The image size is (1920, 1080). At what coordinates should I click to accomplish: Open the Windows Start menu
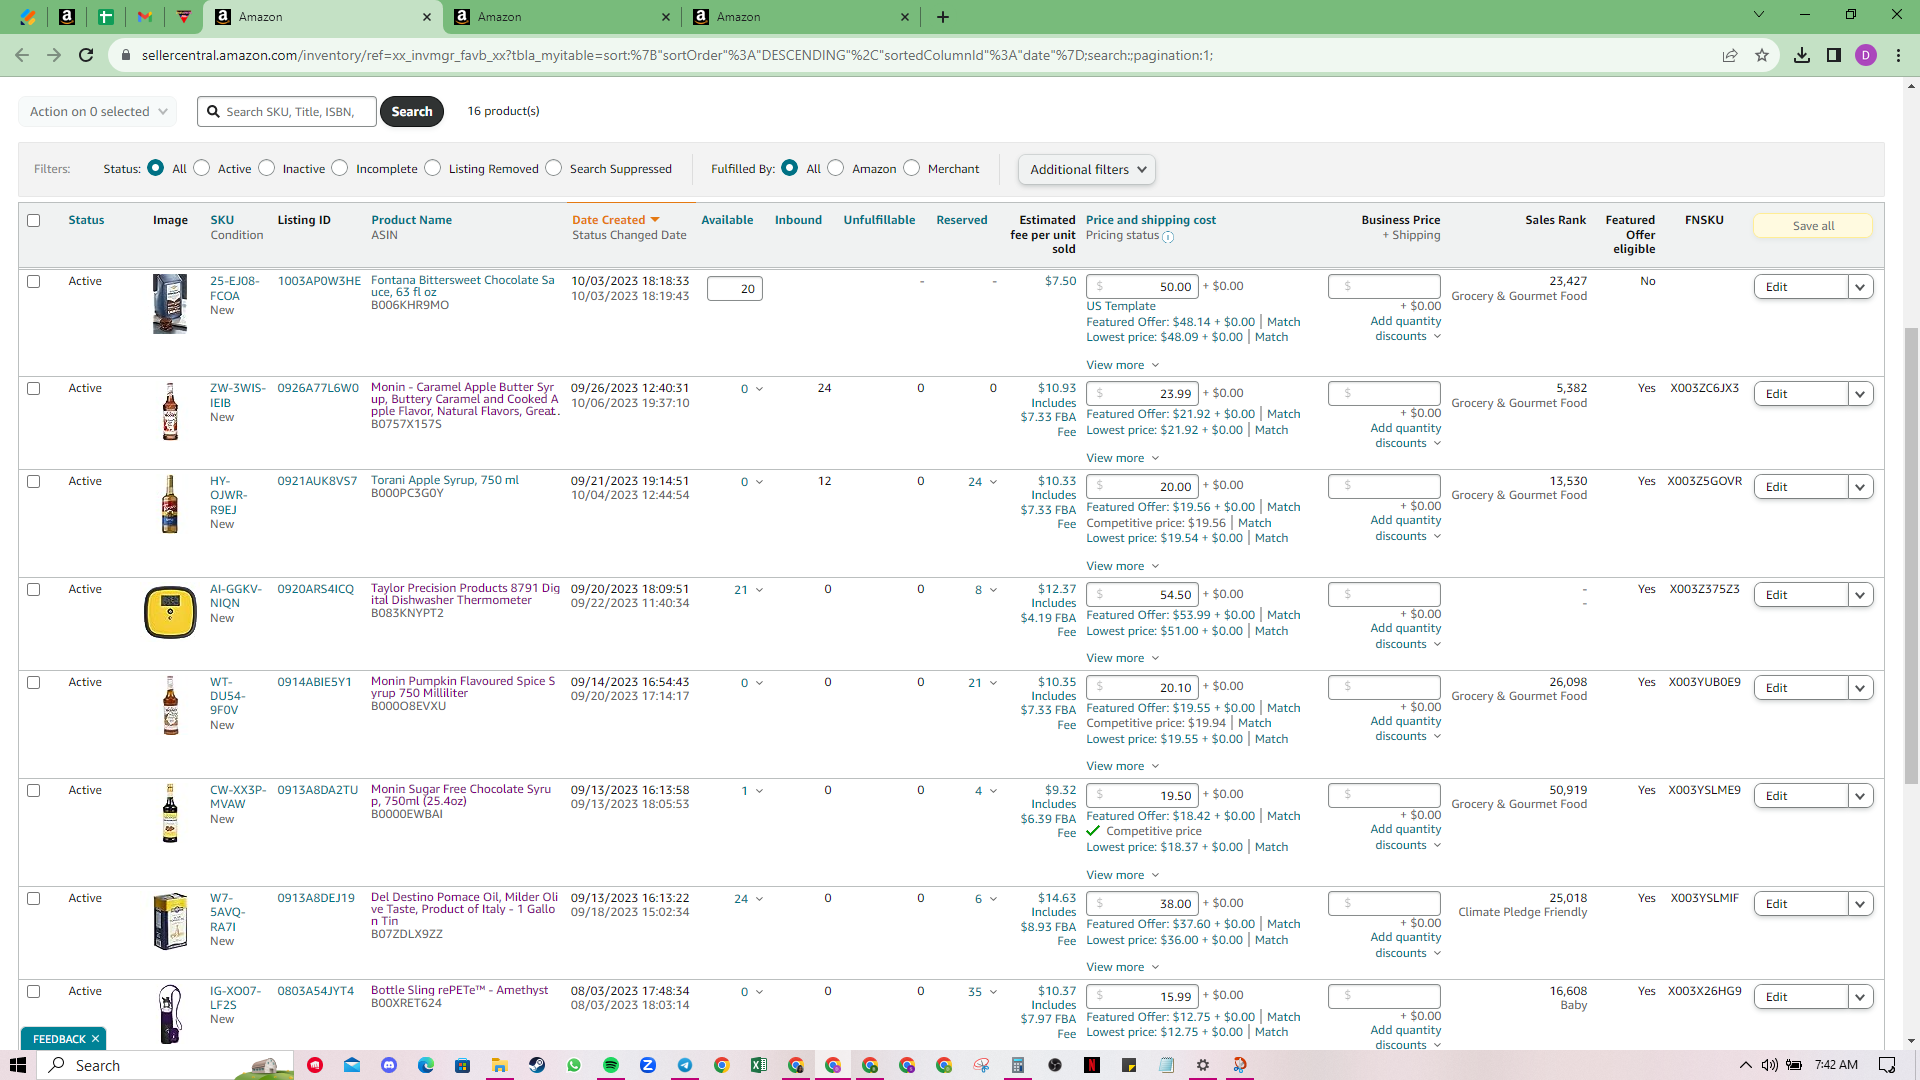(x=18, y=1065)
